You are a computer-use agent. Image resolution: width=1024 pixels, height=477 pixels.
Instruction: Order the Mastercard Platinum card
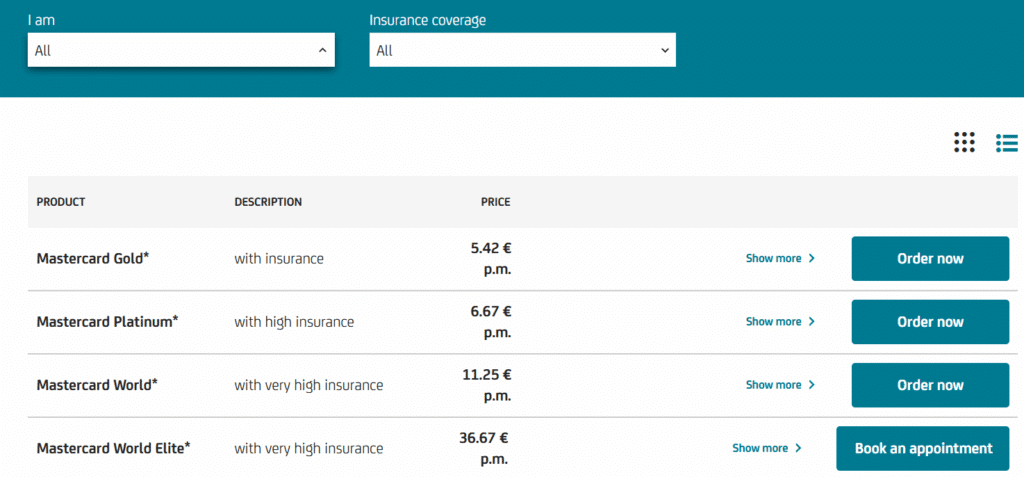[930, 322]
